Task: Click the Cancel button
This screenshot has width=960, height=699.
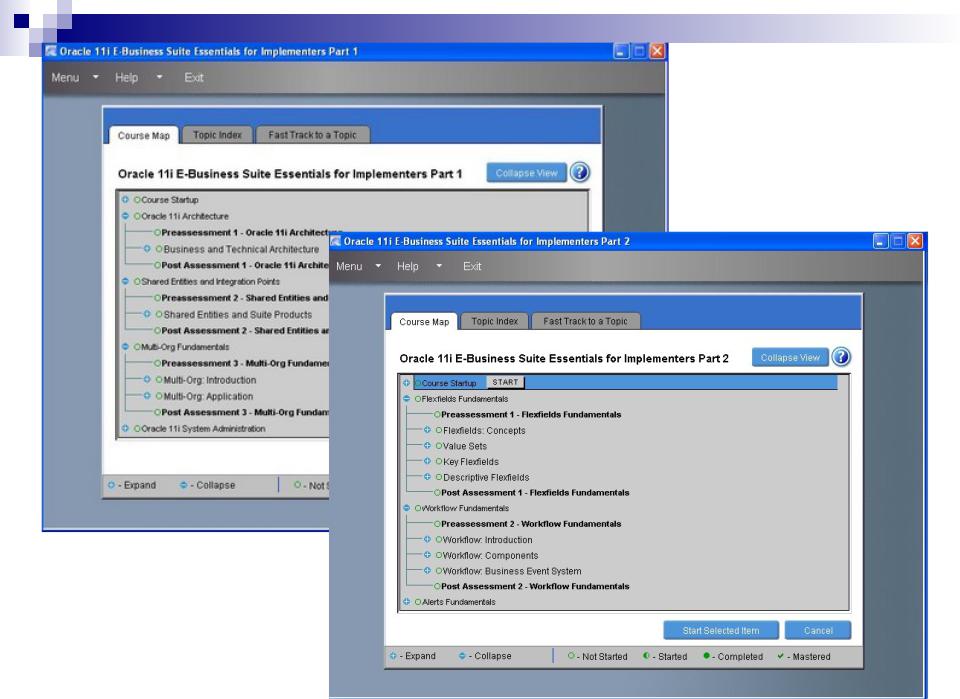Action: click(818, 630)
